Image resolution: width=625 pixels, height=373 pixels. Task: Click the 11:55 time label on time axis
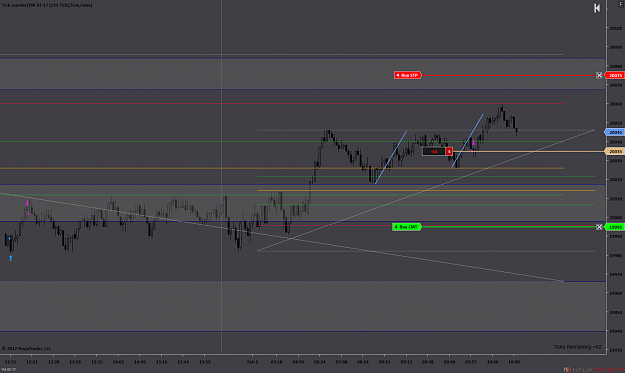tap(10, 362)
